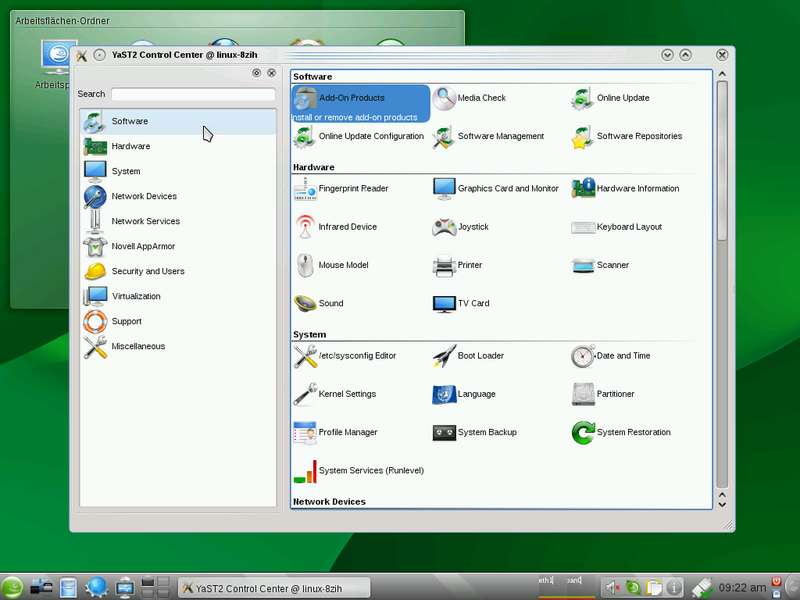Open Software Repositories
This screenshot has height=600, width=800.
[627, 136]
